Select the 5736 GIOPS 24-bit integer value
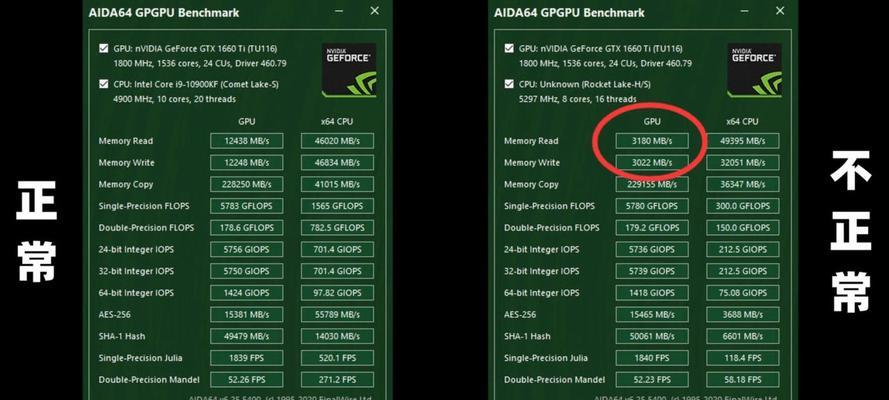The image size is (889, 400). pyautogui.click(x=652, y=249)
